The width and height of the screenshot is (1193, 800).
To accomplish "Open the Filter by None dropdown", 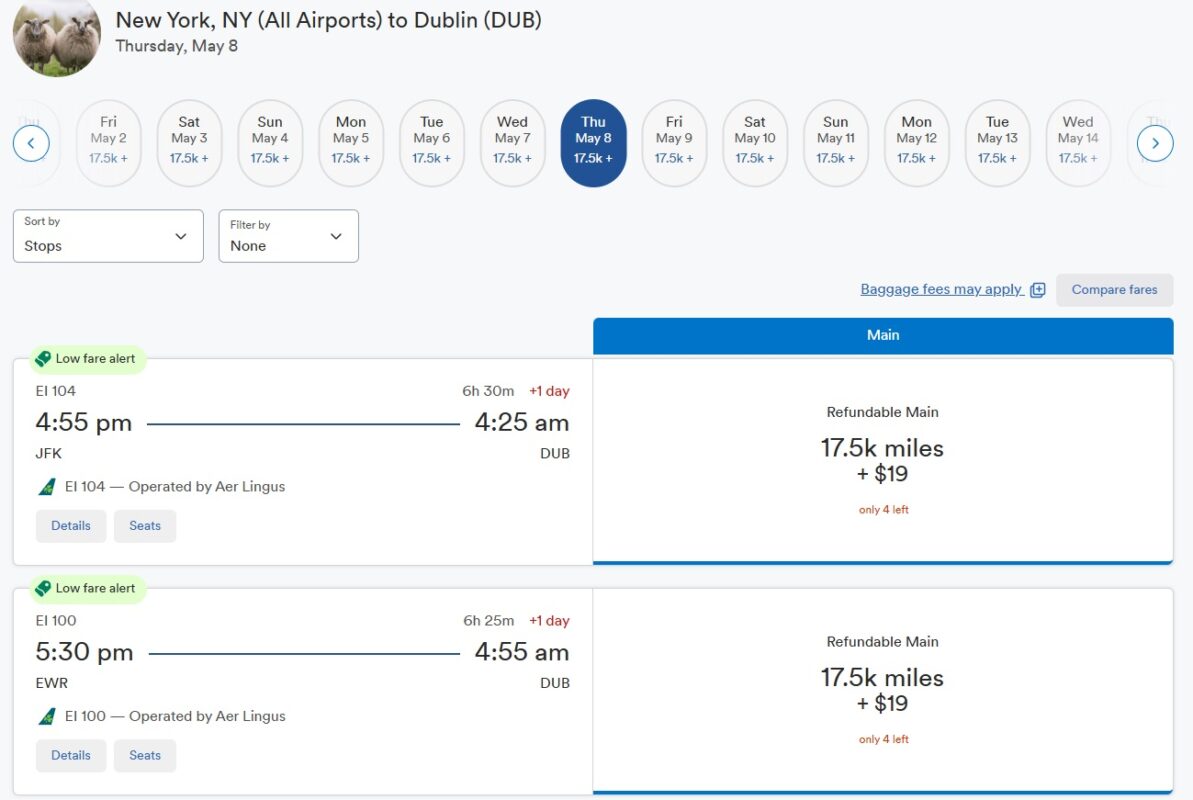I will click(x=288, y=236).
